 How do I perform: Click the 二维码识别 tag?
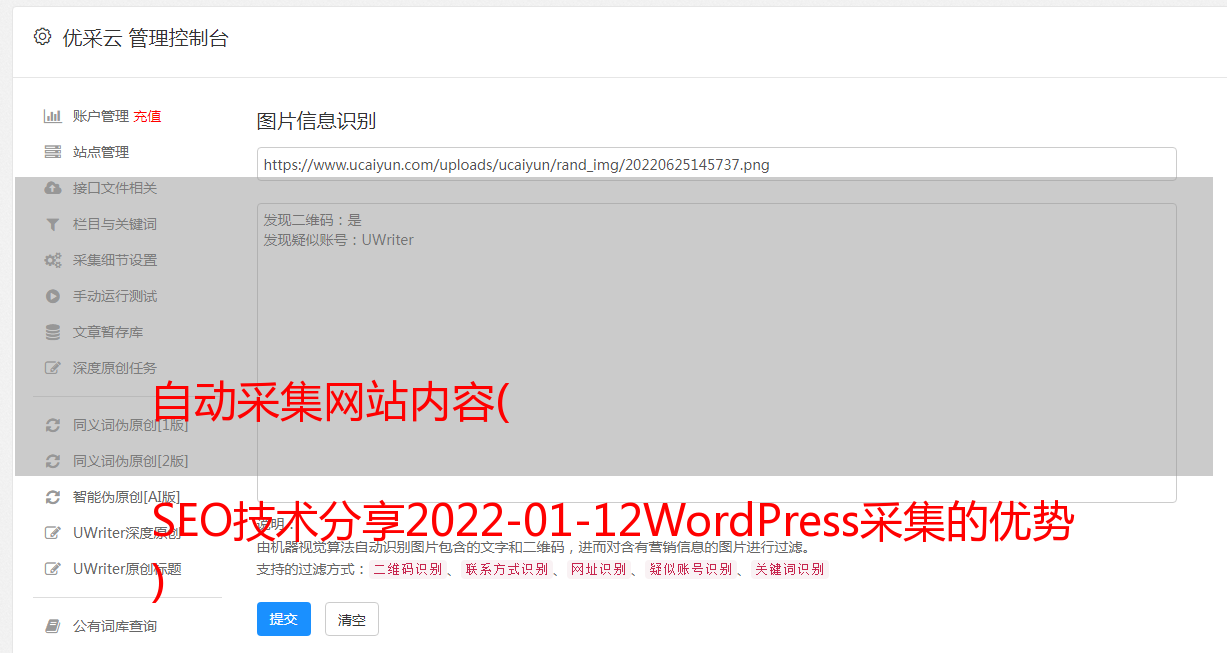pos(407,570)
